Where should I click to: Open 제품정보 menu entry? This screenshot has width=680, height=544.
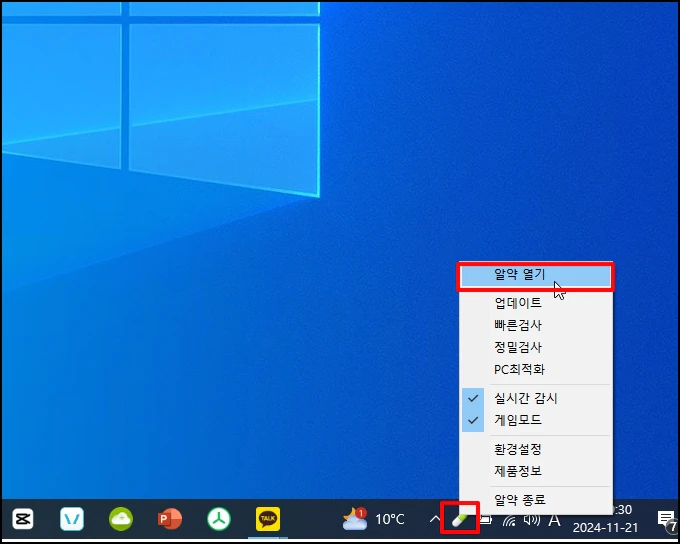click(x=536, y=471)
